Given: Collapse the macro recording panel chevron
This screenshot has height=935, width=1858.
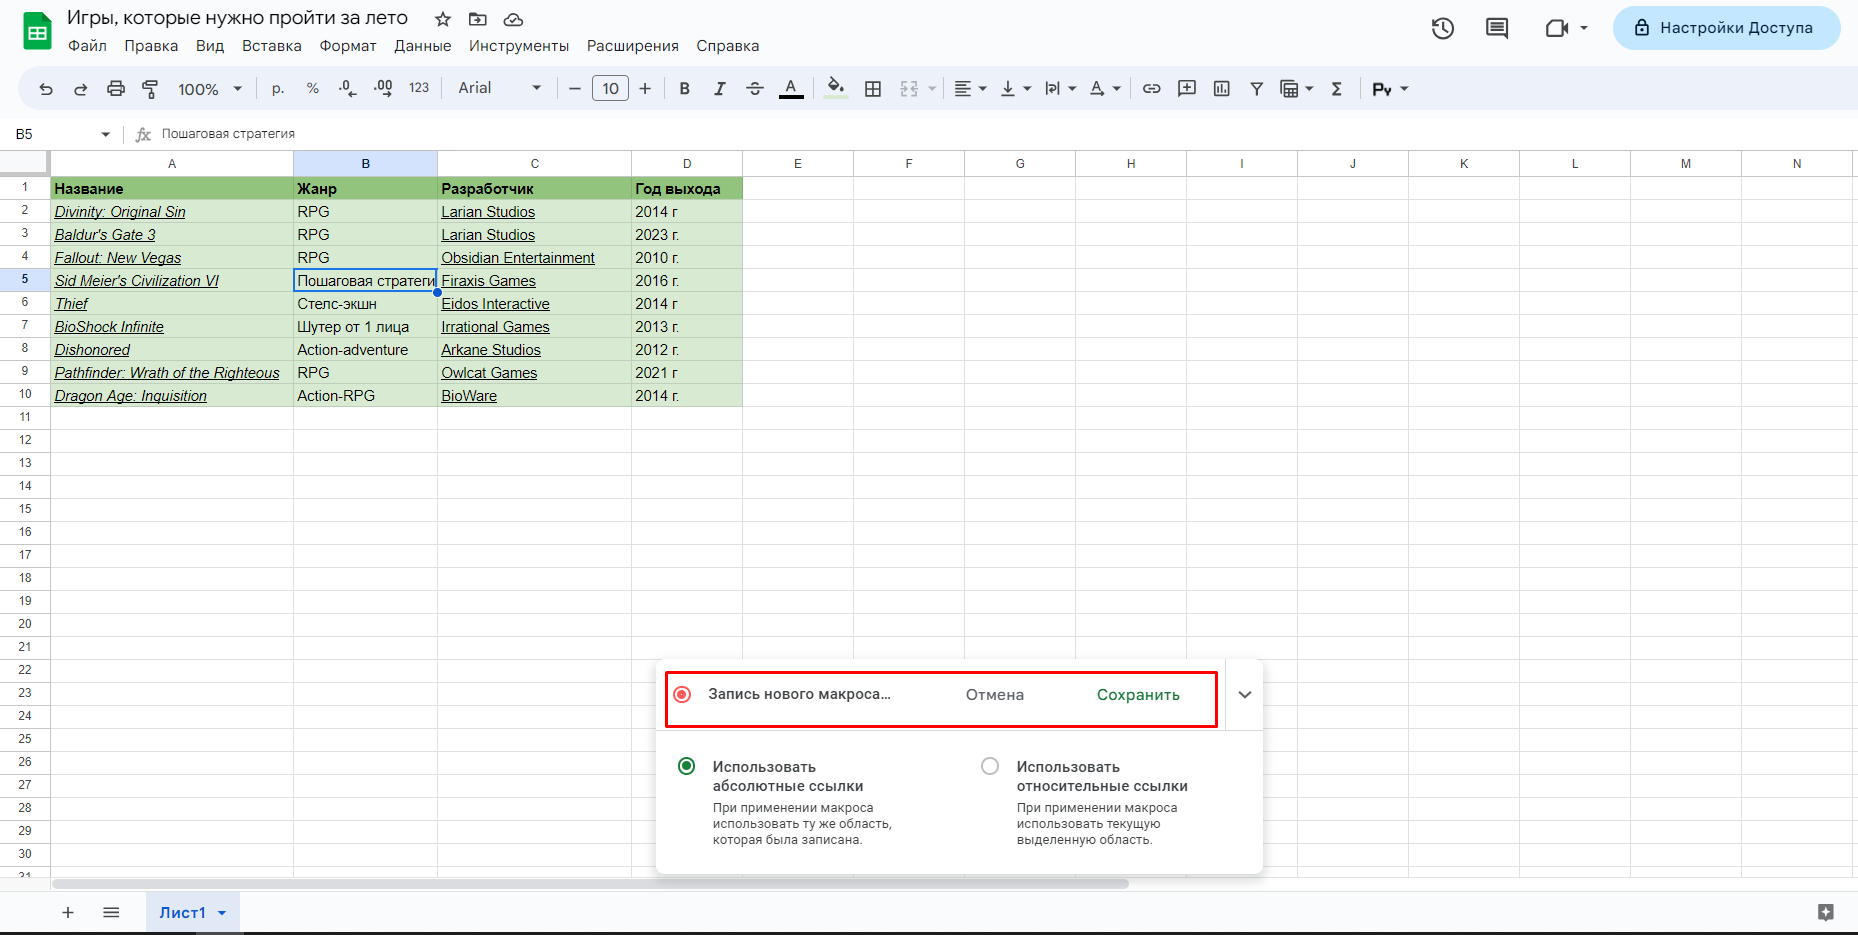Looking at the screenshot, I should coord(1245,694).
